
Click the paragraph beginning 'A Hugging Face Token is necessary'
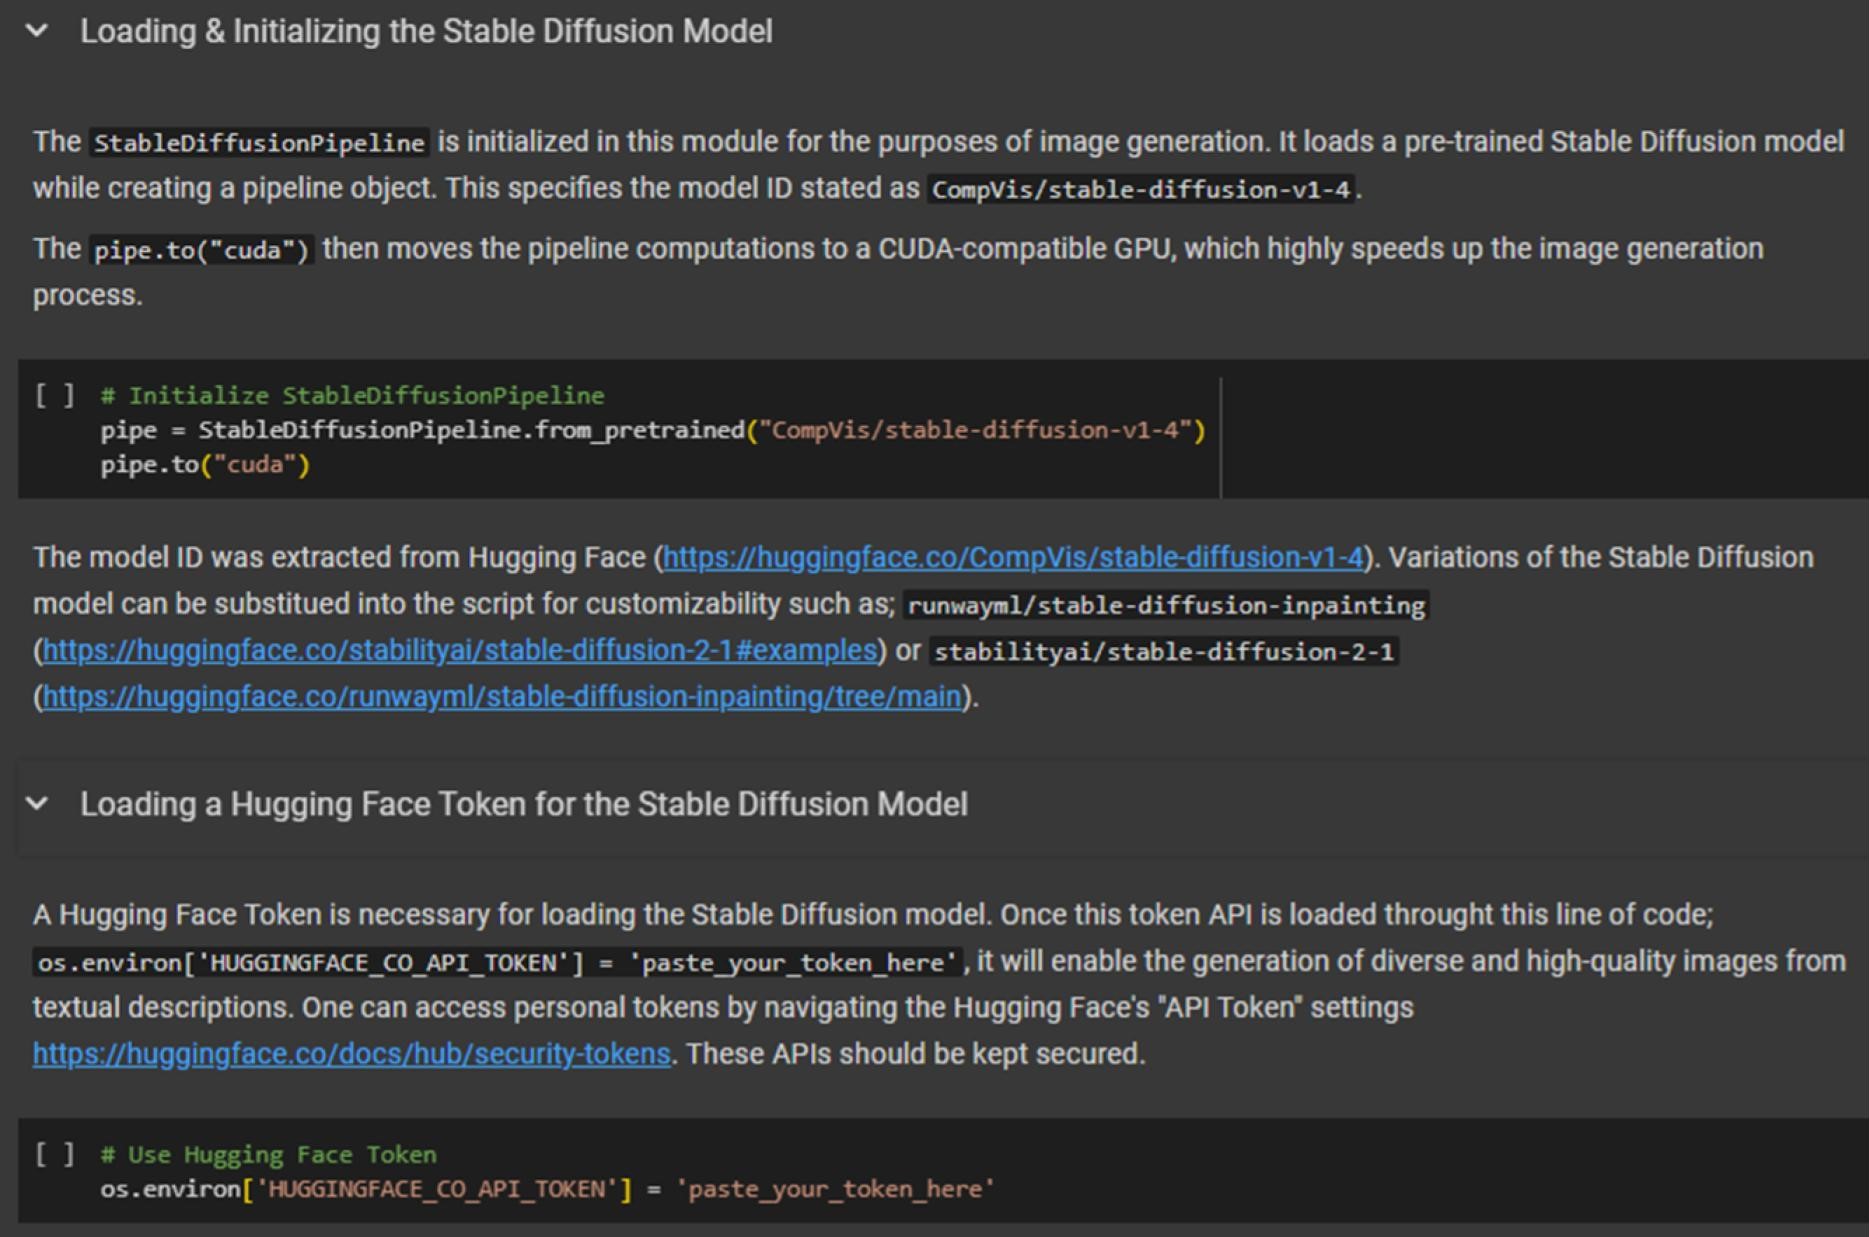[x=939, y=984]
